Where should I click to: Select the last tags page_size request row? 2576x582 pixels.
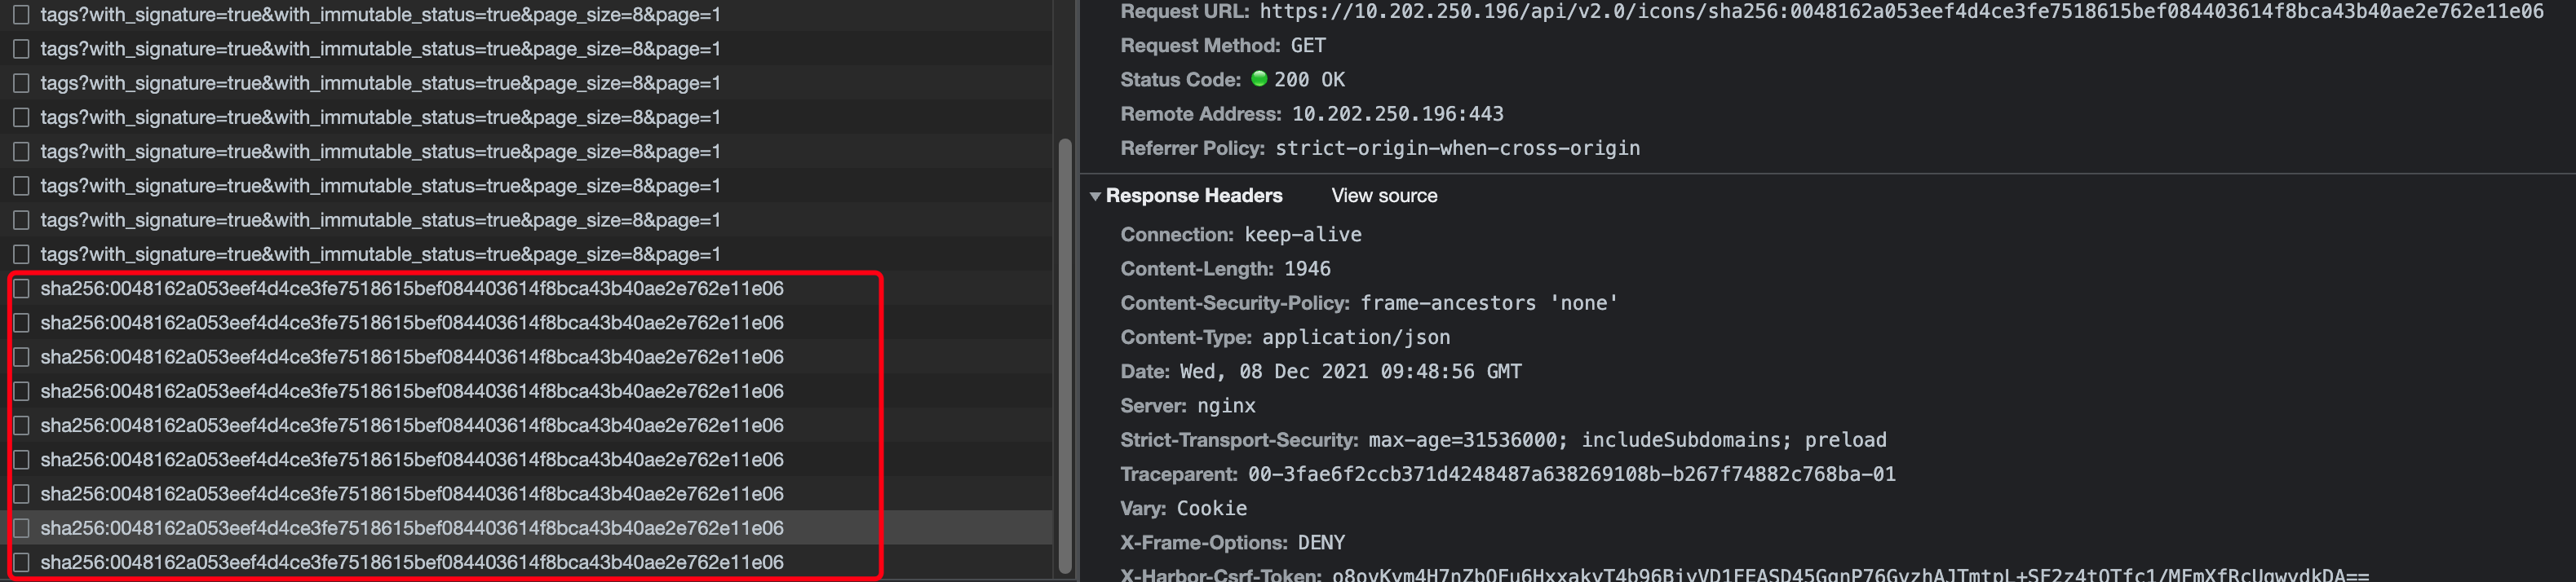point(380,253)
